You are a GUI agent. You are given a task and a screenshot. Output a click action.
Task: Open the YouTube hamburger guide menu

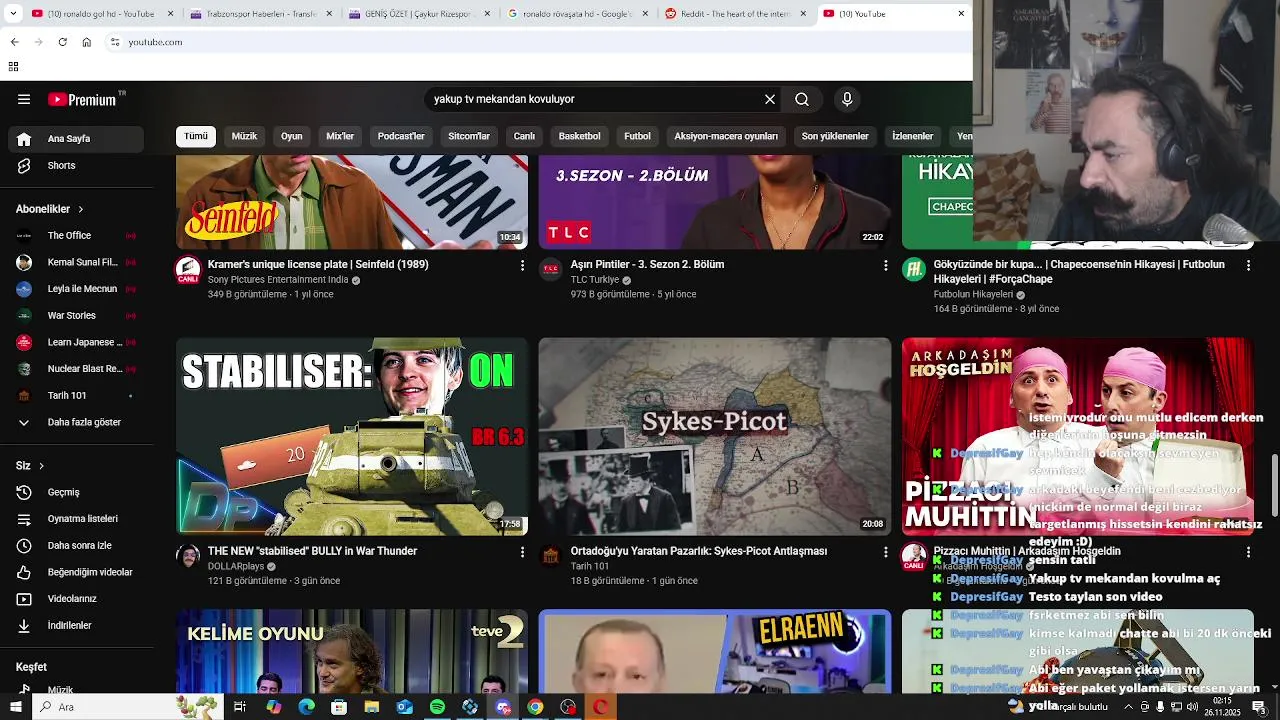[24, 99]
